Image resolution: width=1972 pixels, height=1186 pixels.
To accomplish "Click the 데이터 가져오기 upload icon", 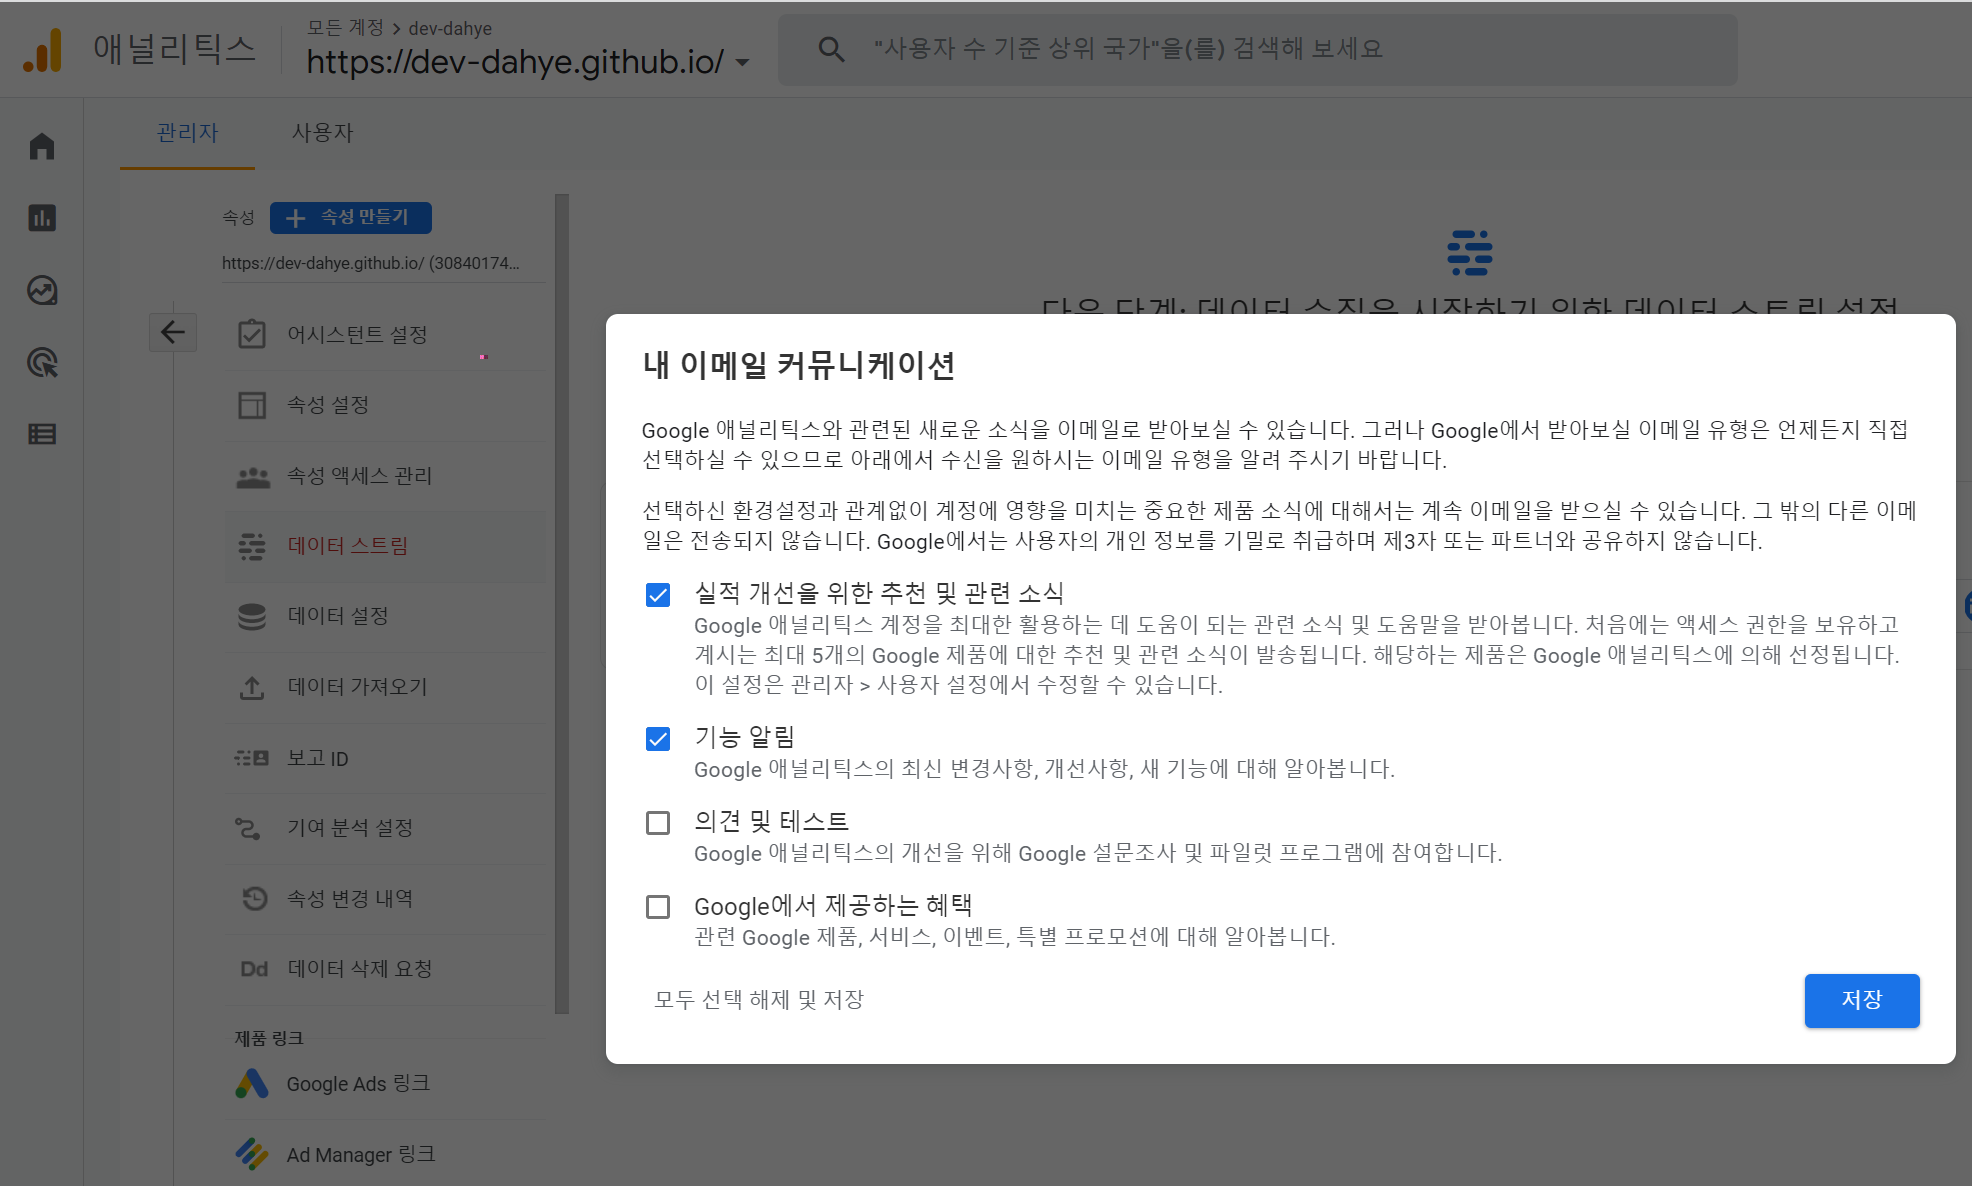I will tap(252, 688).
